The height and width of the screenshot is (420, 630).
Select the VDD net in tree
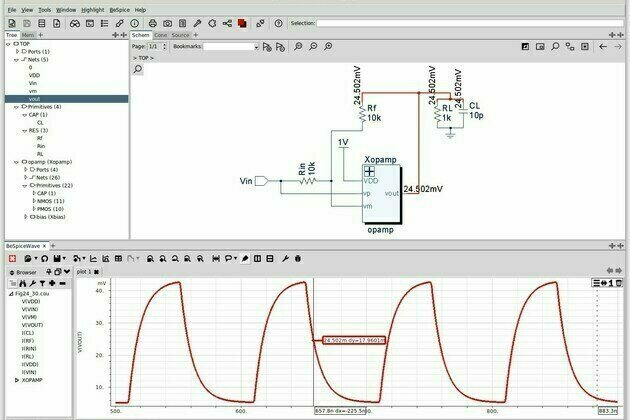pyautogui.click(x=34, y=75)
